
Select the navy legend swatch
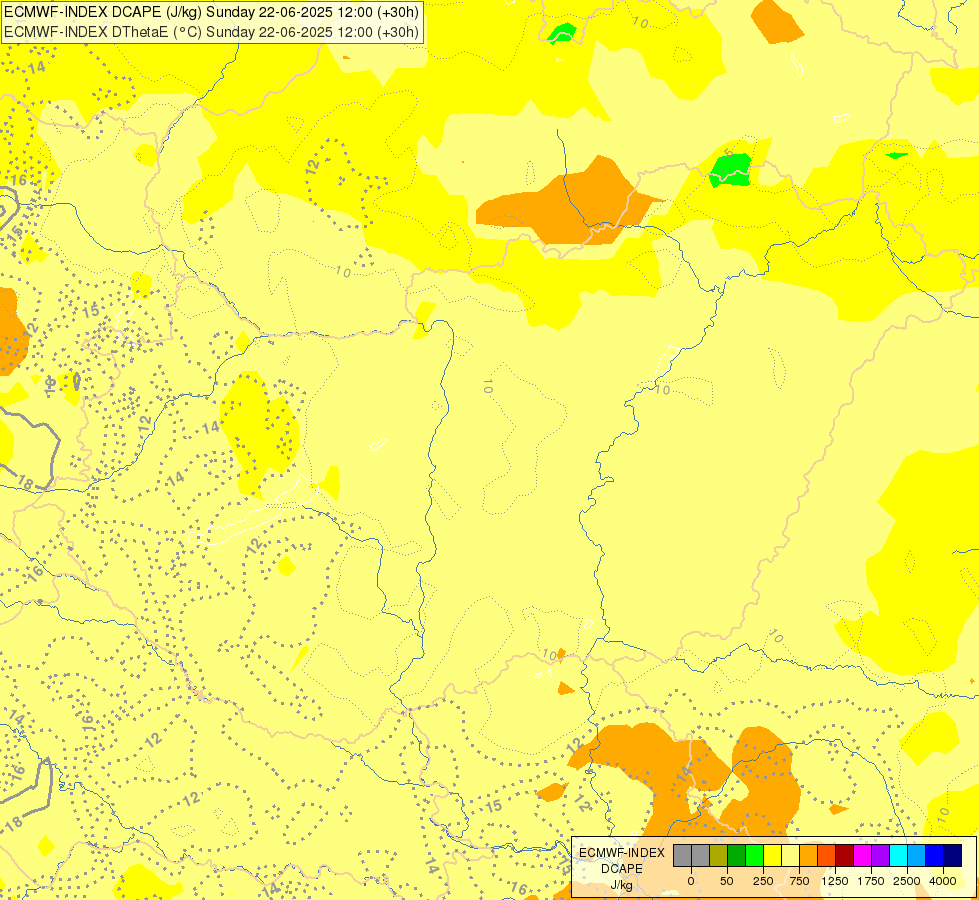[x=953, y=855]
